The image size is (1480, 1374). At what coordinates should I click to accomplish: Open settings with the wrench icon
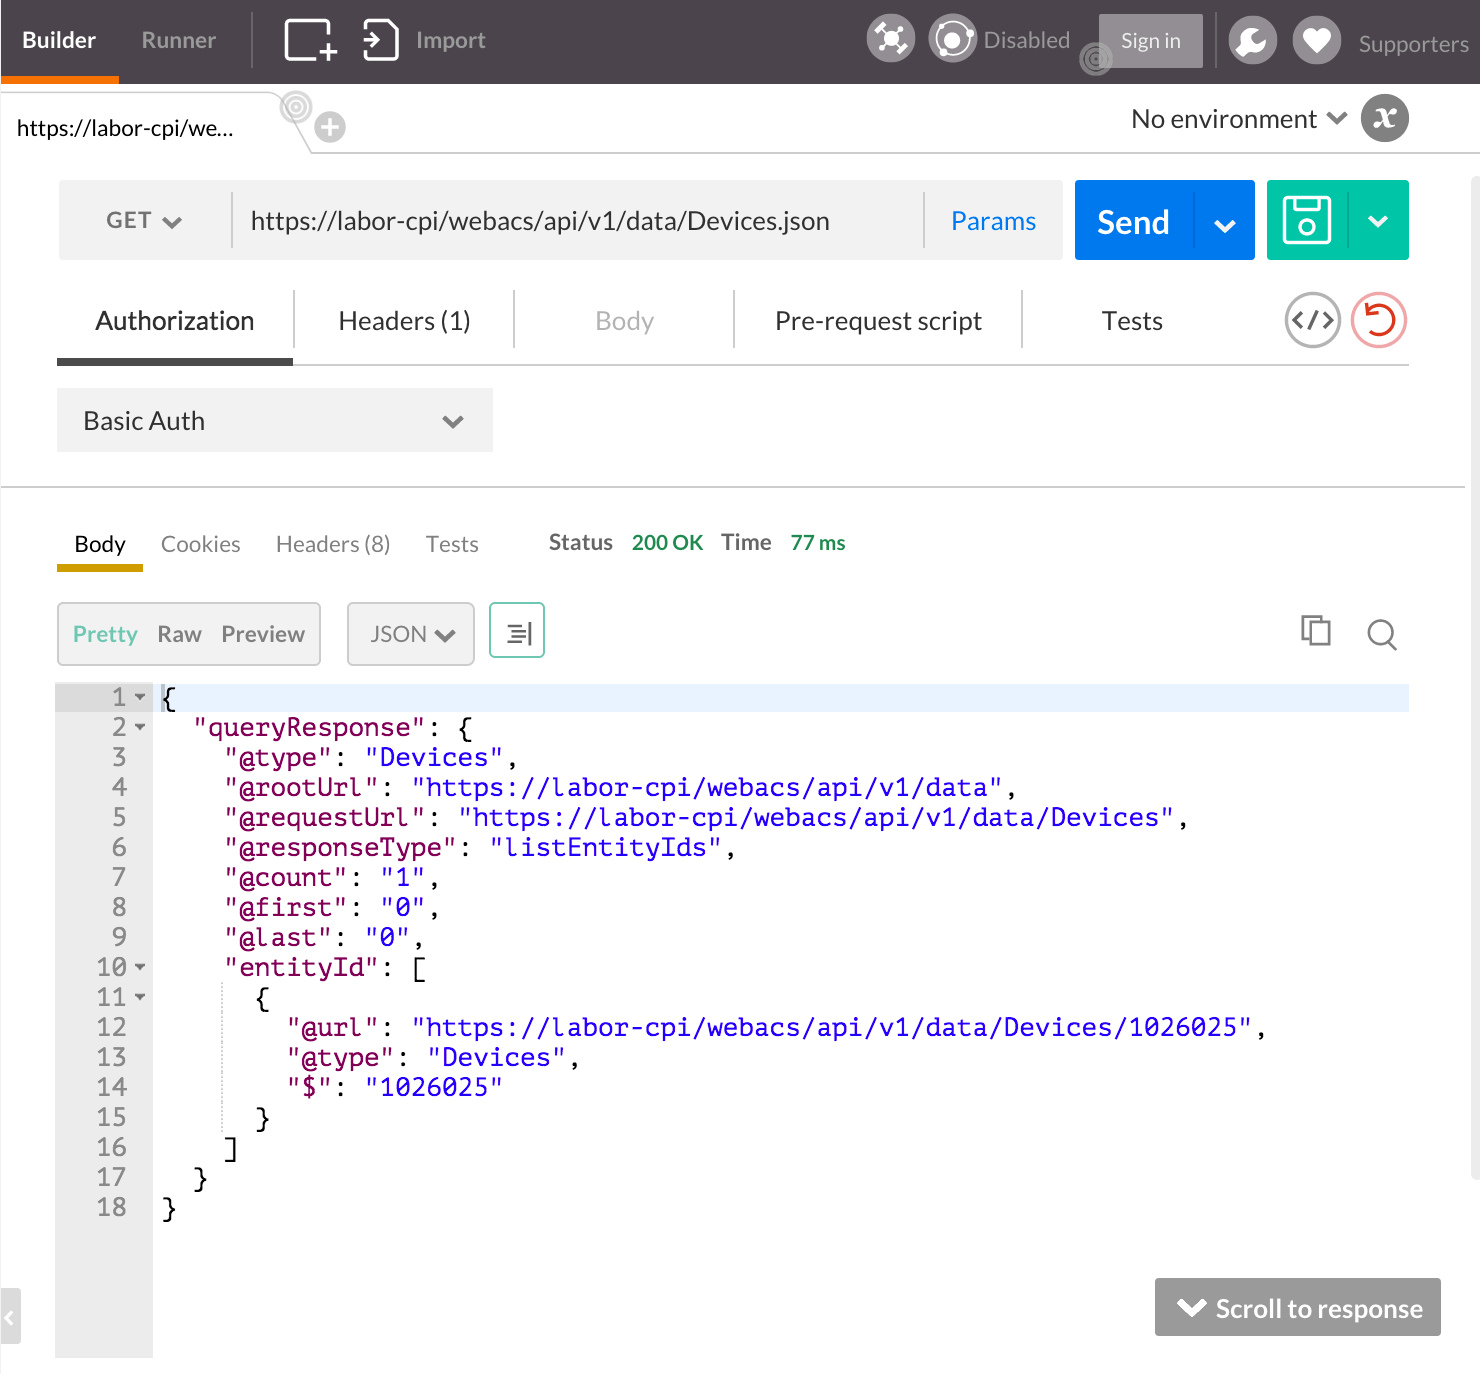tap(1252, 40)
